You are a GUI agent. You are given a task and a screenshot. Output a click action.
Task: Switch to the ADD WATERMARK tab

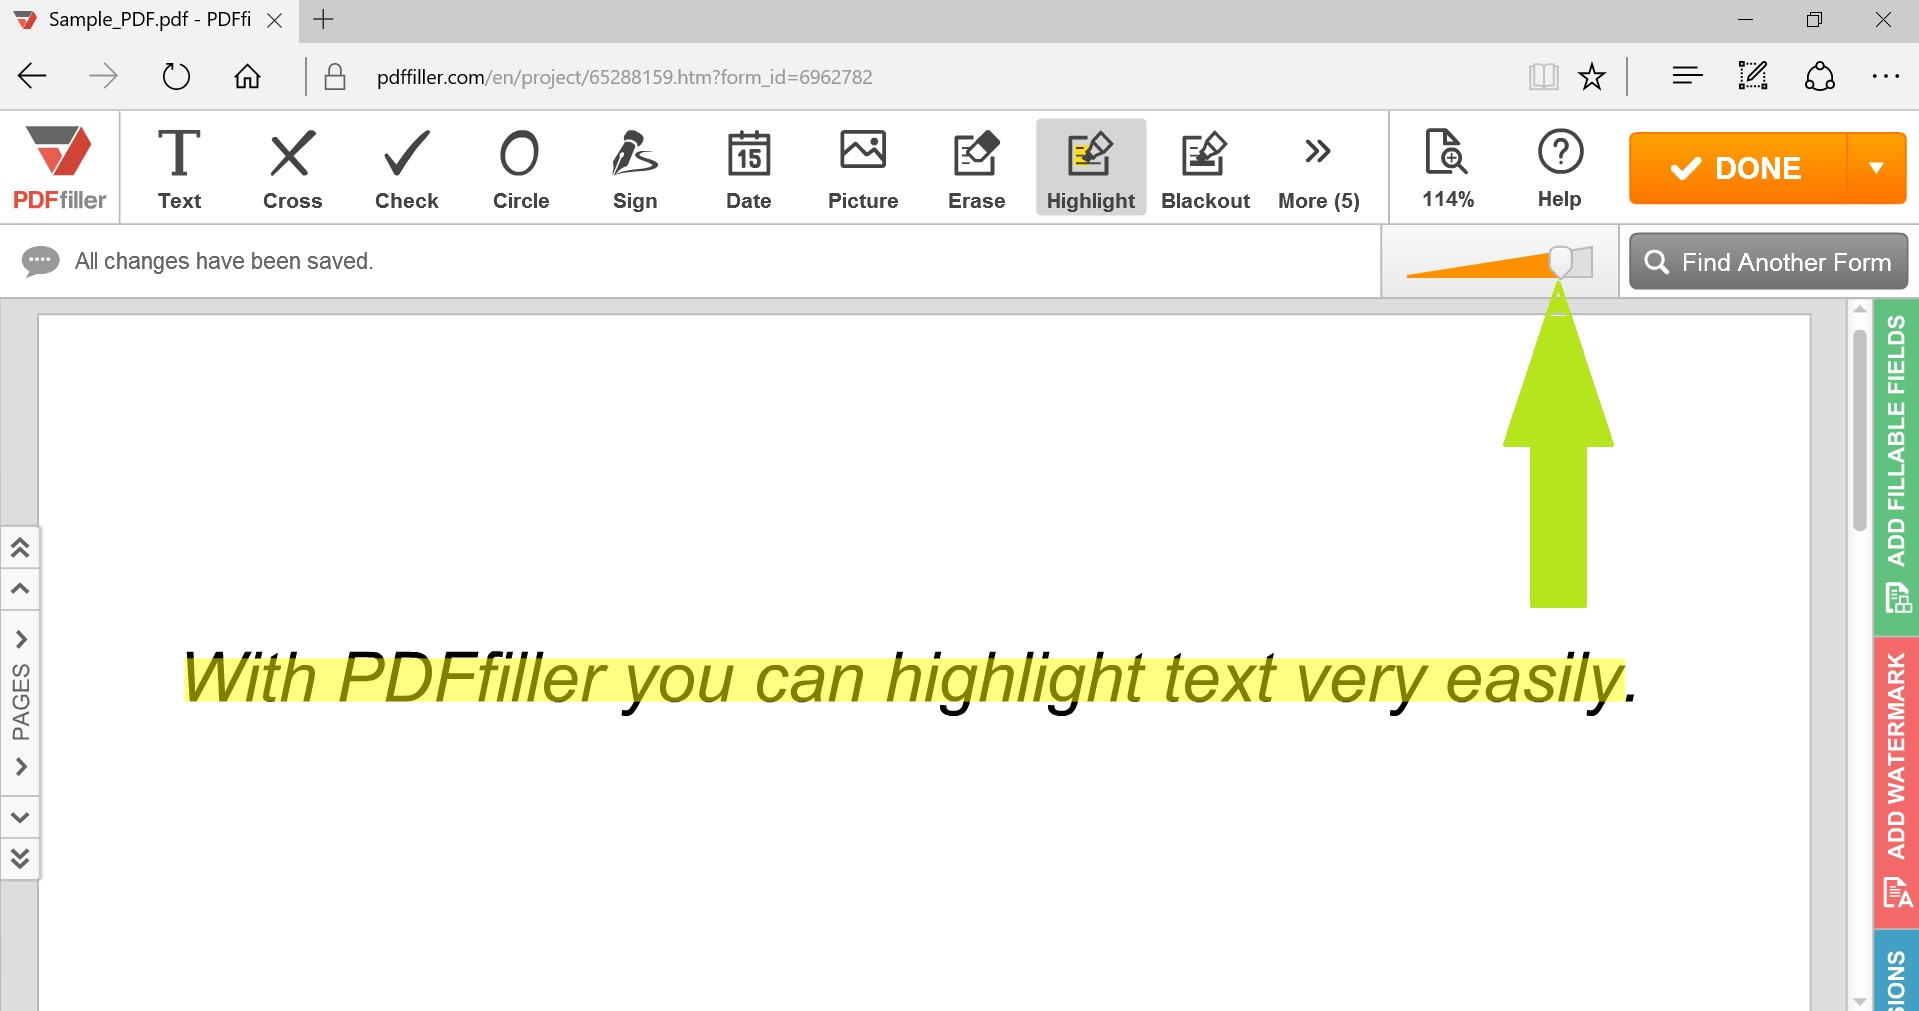[1896, 770]
